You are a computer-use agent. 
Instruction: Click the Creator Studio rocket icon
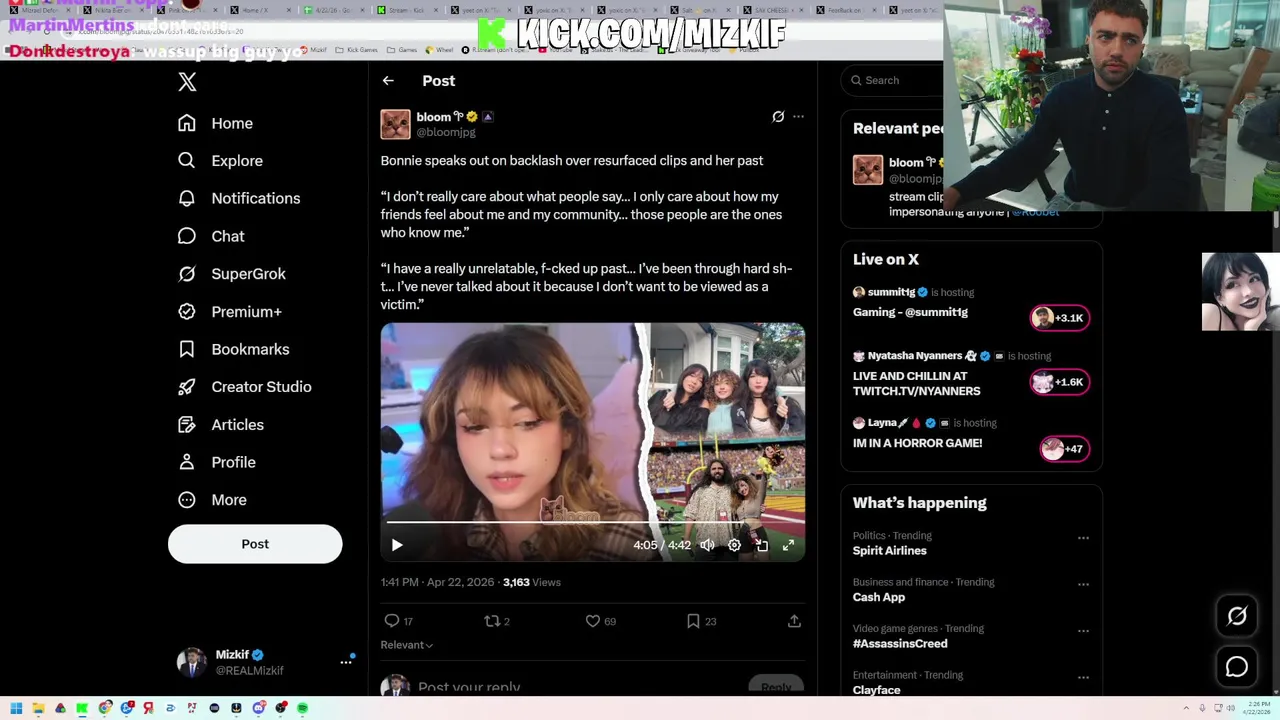186,387
